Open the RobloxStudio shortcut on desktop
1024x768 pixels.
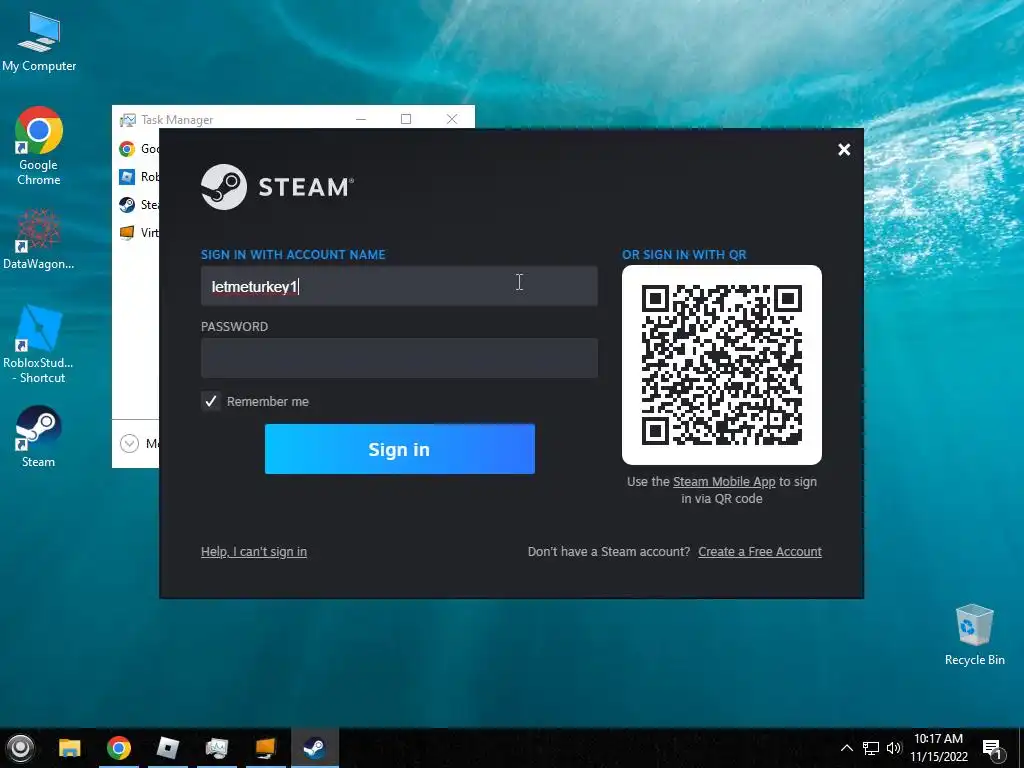pyautogui.click(x=39, y=344)
